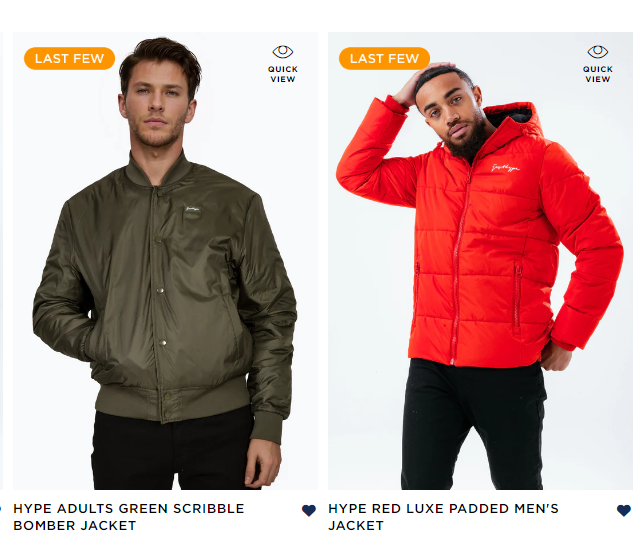Click the scribble logo patch on green bomber chest

(x=192, y=209)
